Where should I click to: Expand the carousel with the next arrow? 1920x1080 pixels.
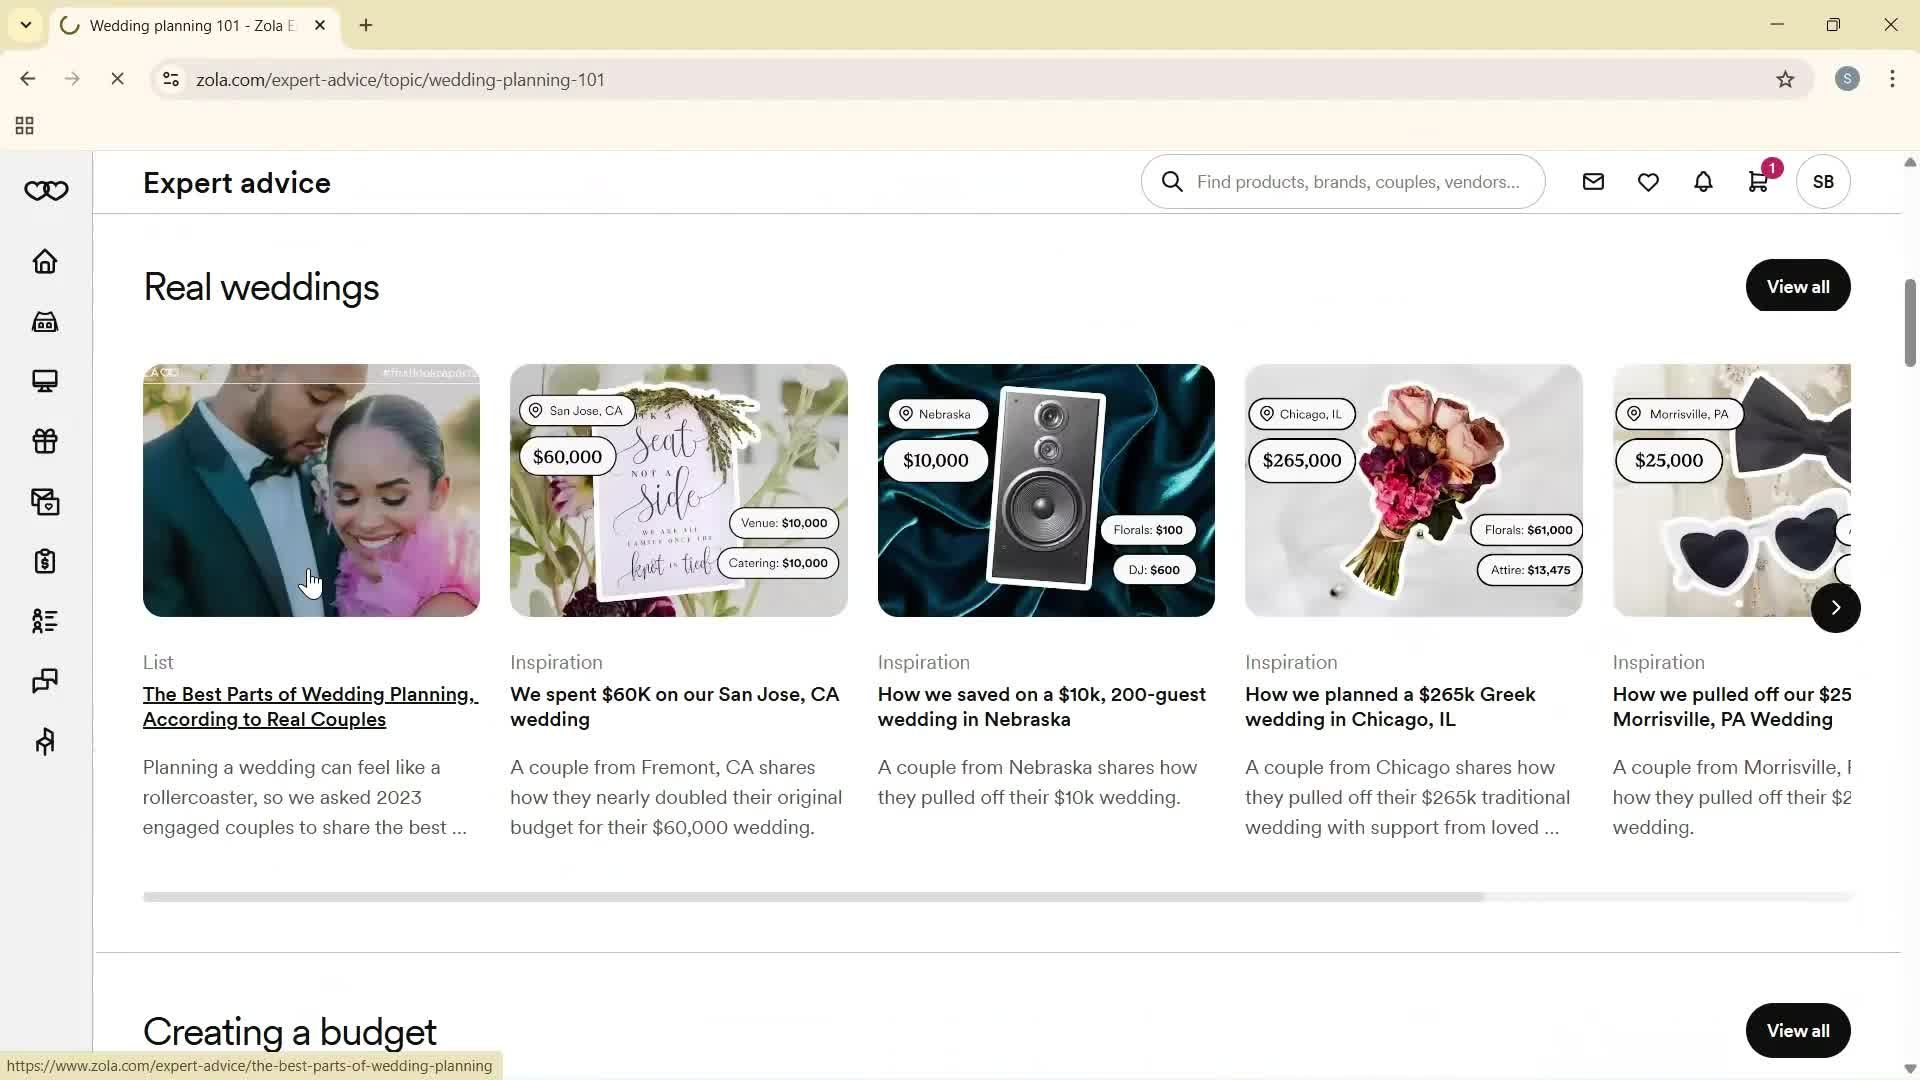(1836, 607)
